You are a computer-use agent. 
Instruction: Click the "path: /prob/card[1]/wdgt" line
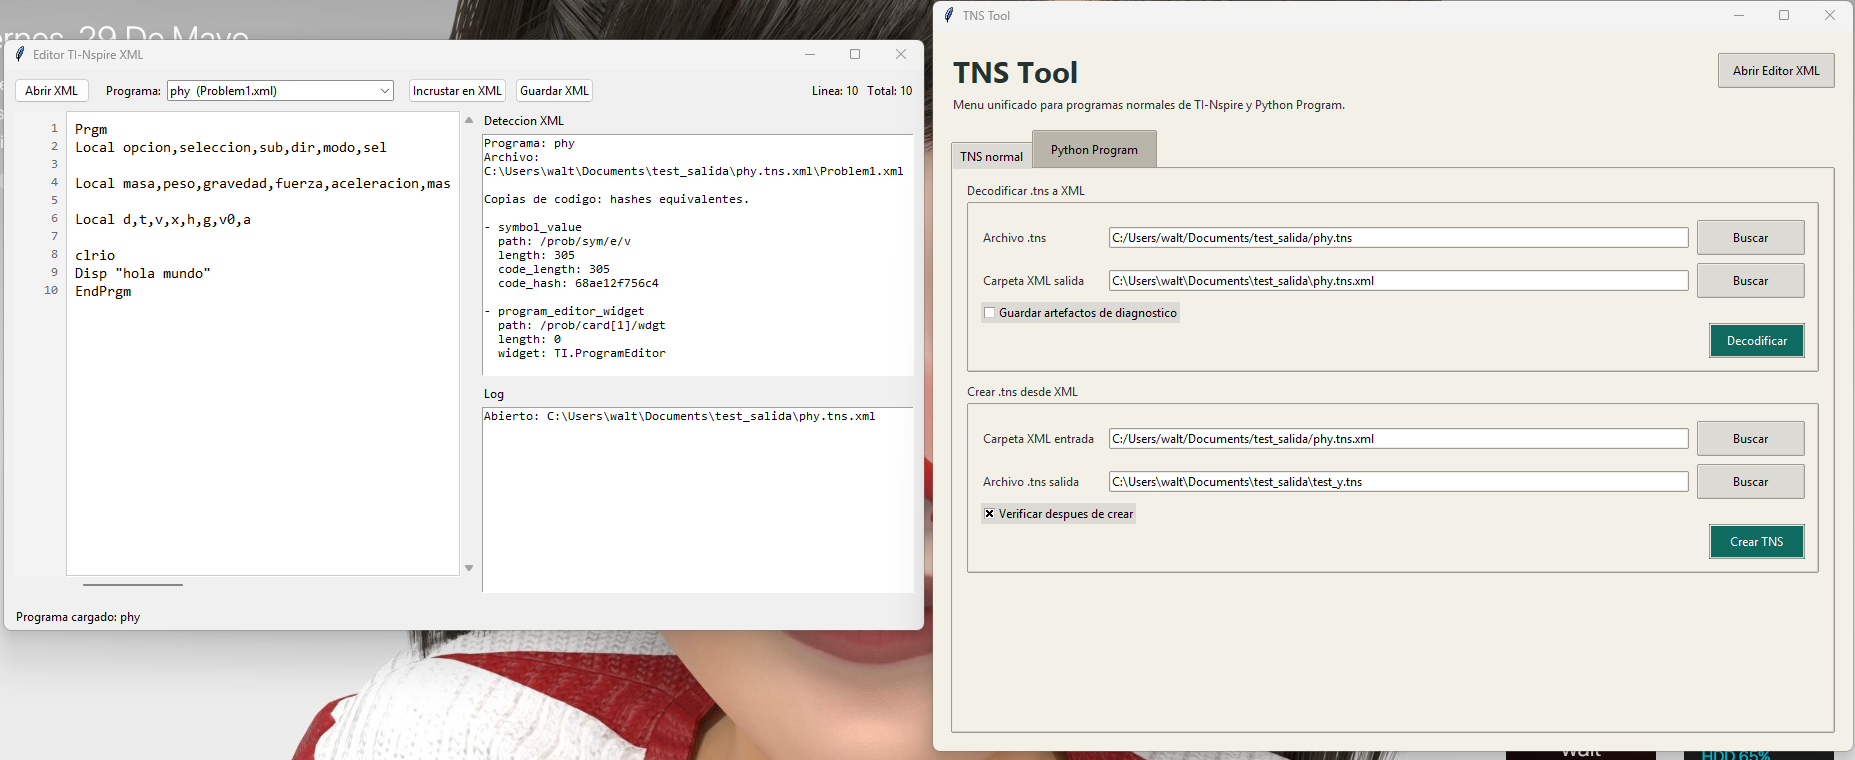pos(582,325)
